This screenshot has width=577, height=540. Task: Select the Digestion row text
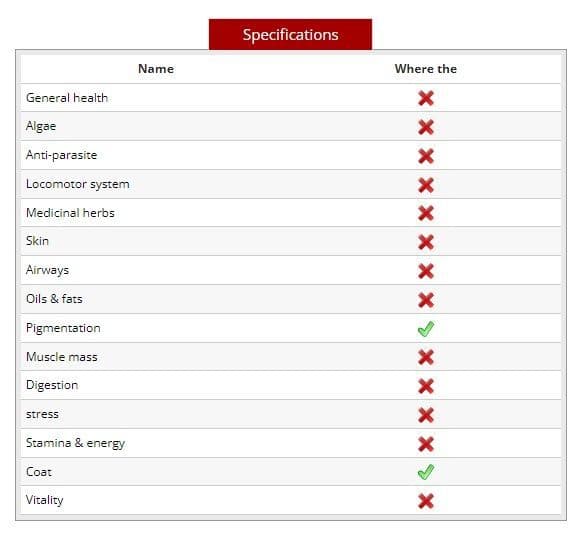click(52, 385)
